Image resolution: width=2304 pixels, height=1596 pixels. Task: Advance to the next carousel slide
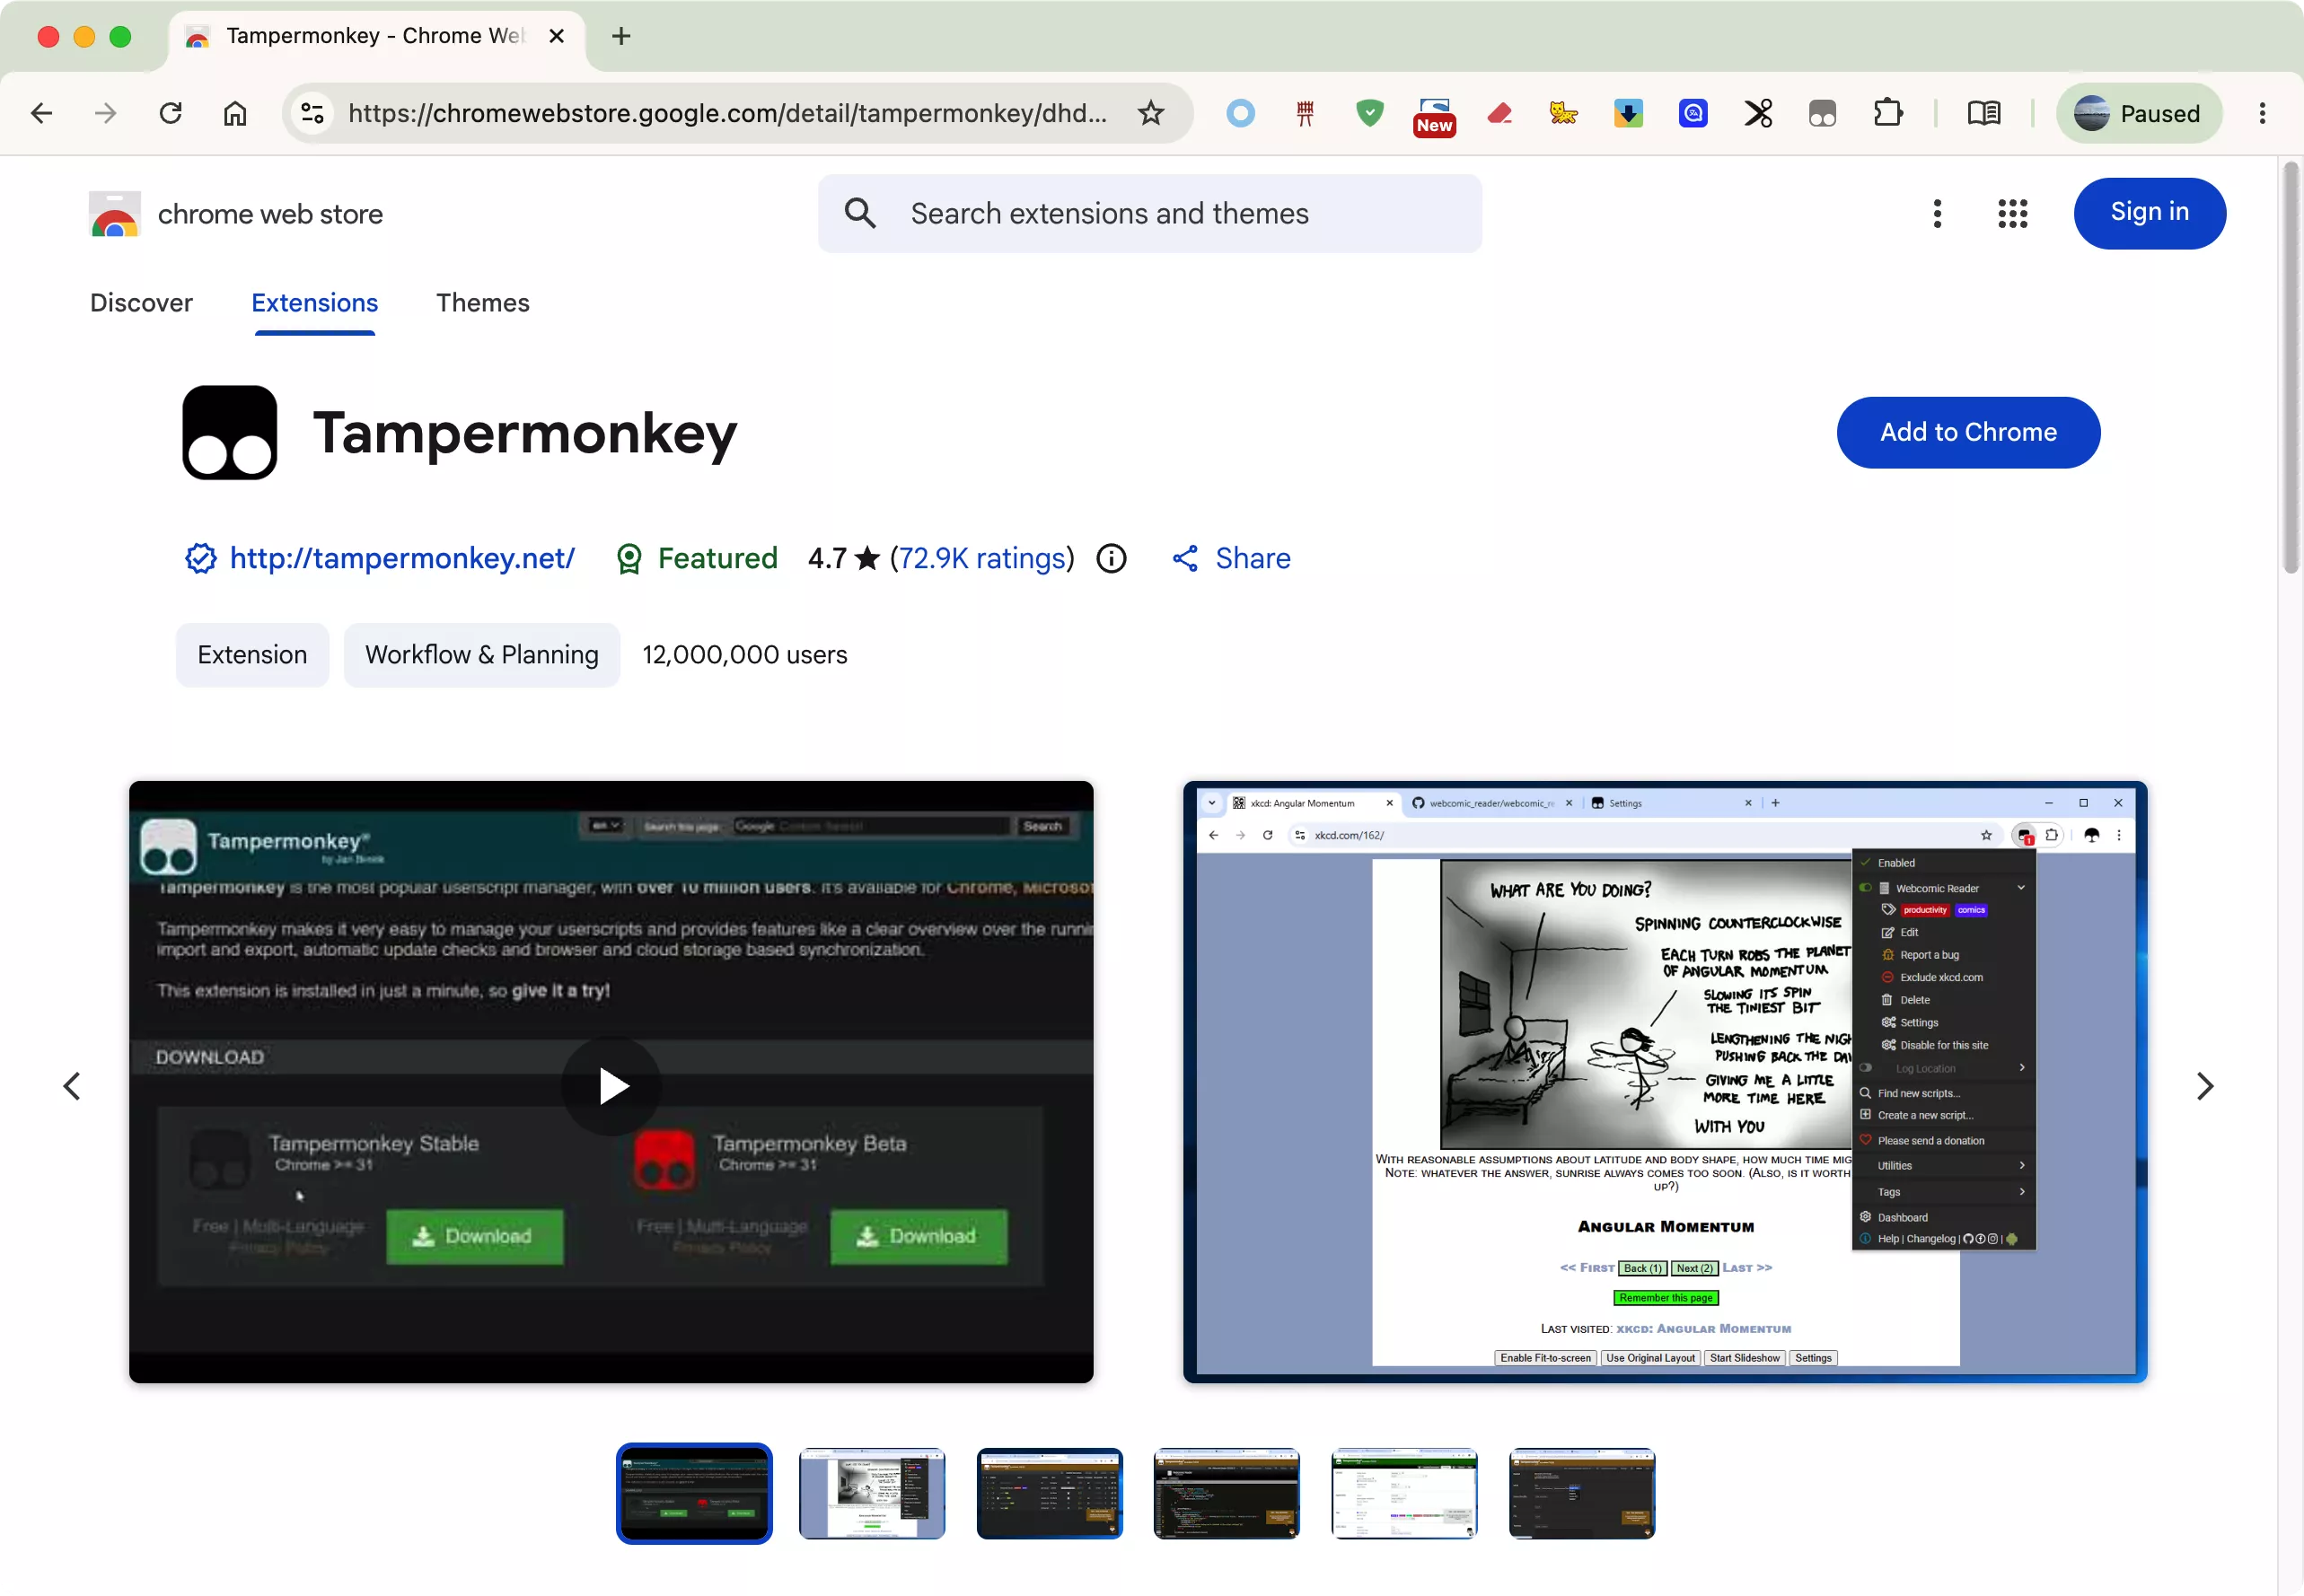pyautogui.click(x=2204, y=1086)
